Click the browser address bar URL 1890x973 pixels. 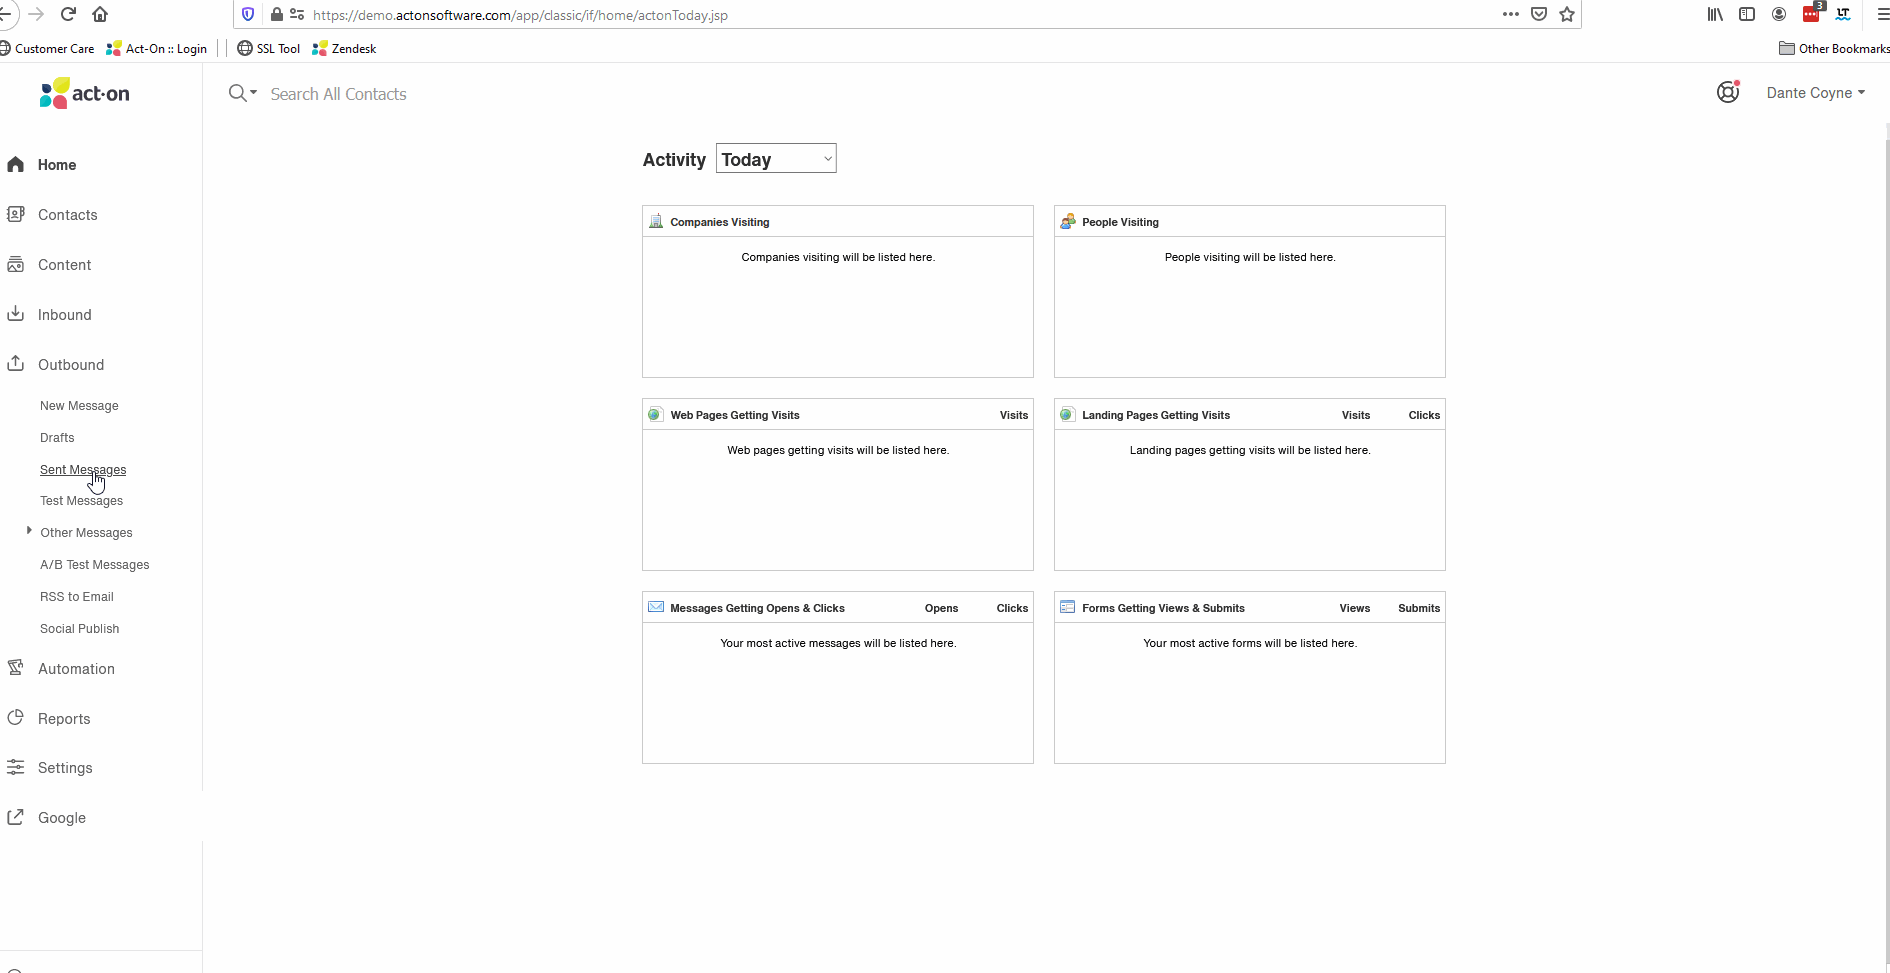520,15
